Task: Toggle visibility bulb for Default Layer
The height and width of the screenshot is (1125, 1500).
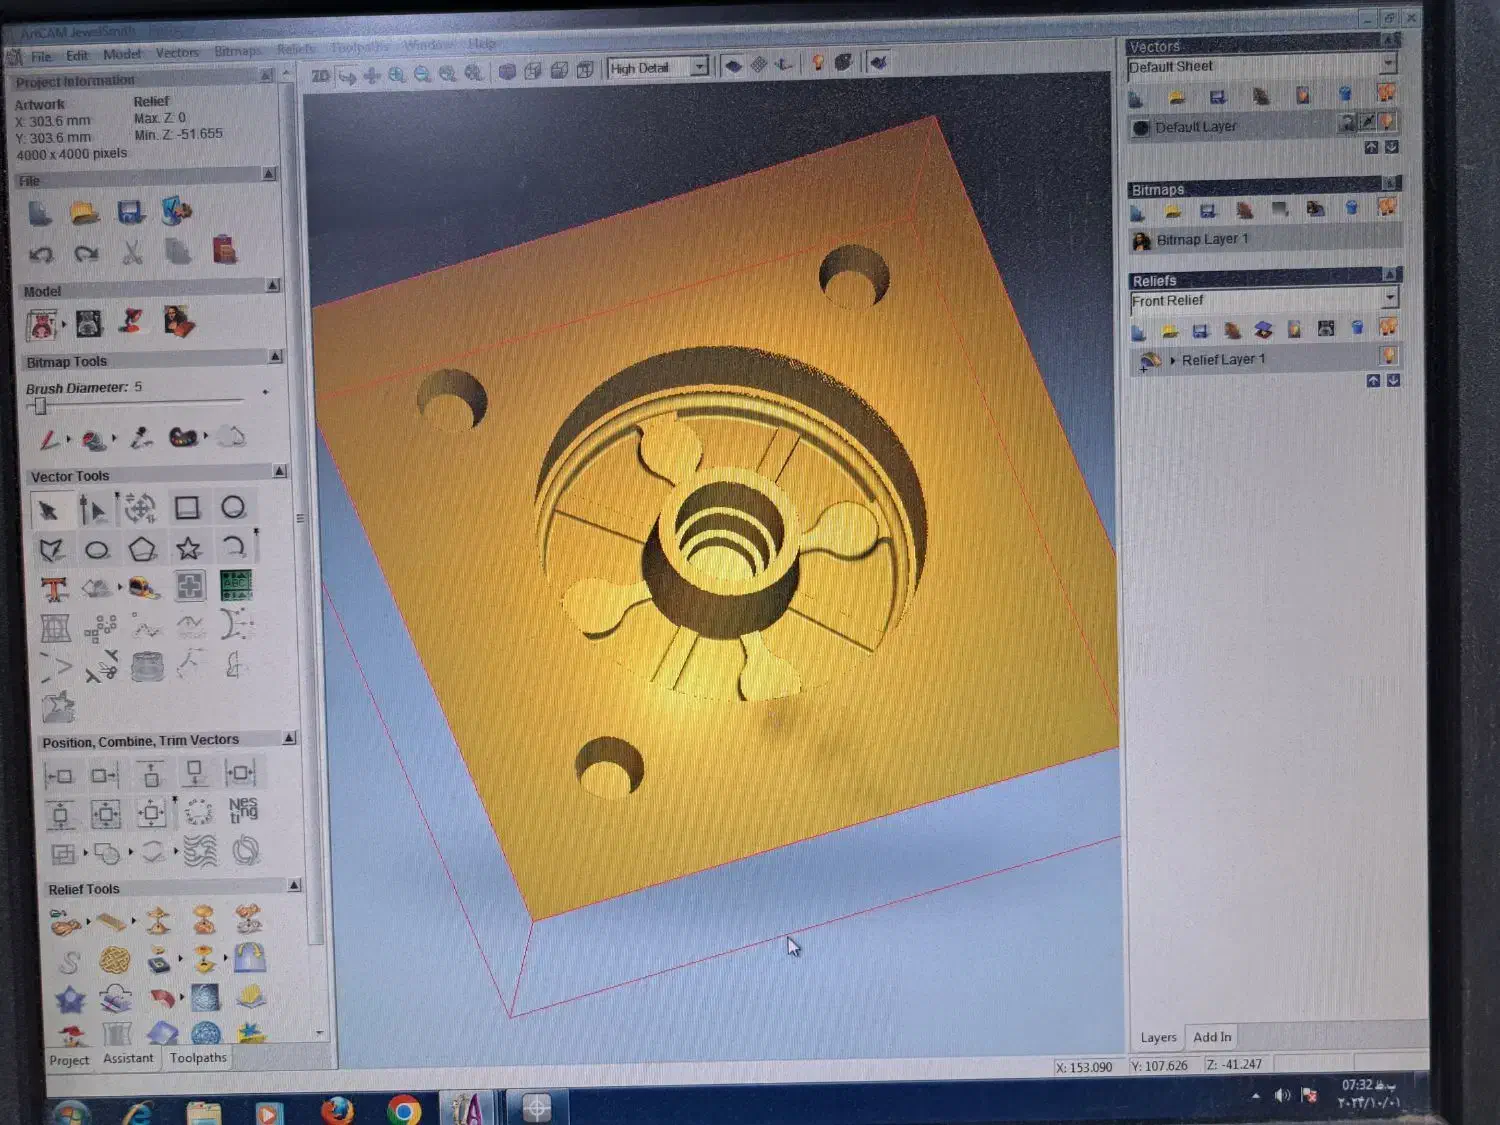Action: click(1387, 123)
